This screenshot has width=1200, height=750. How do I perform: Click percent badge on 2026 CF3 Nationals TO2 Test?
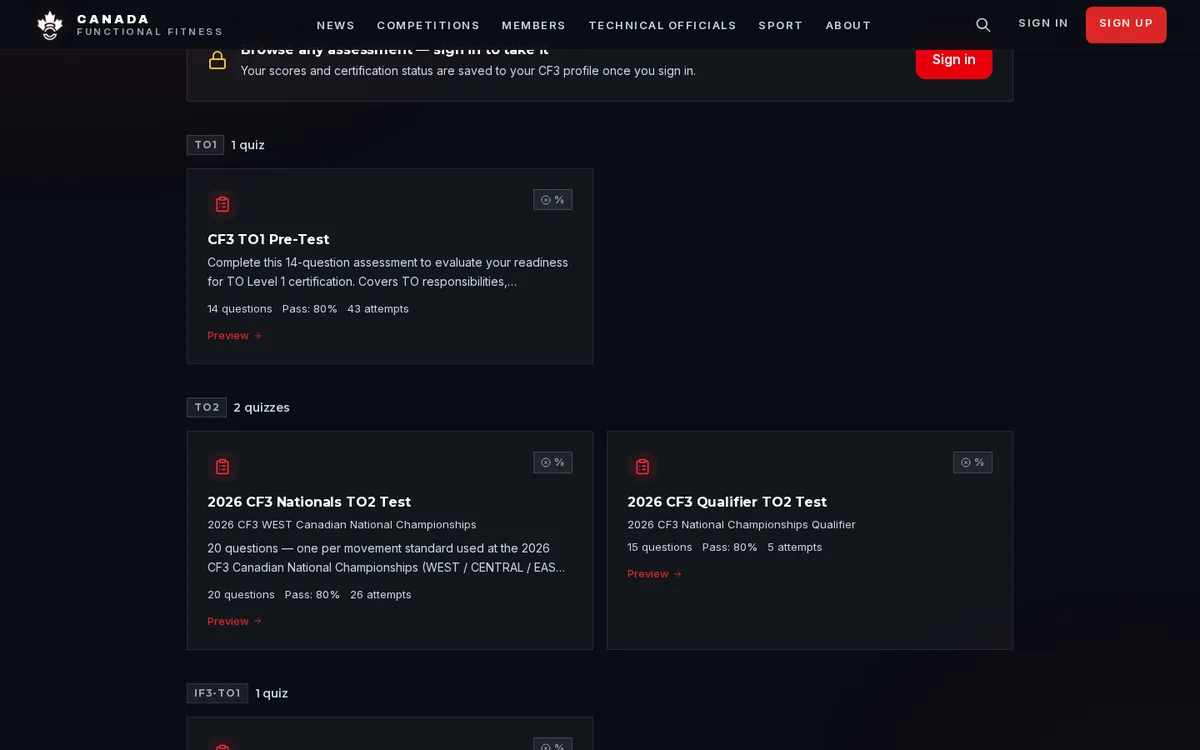[553, 463]
